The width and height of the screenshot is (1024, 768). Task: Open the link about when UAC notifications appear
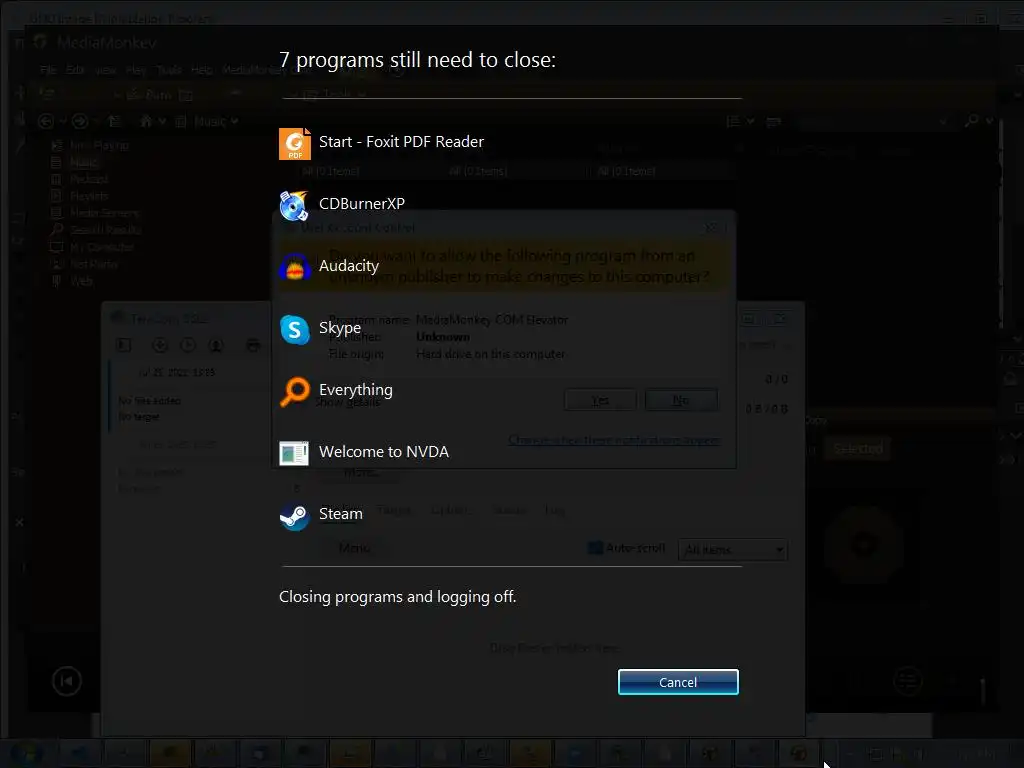(614, 440)
